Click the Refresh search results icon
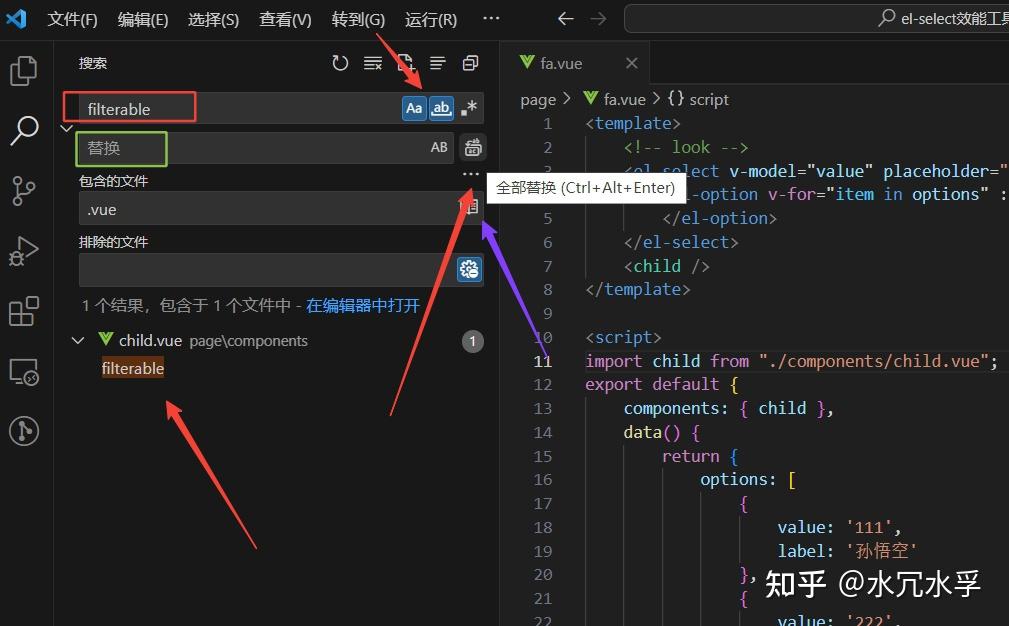The image size is (1009, 626). pyautogui.click(x=340, y=62)
